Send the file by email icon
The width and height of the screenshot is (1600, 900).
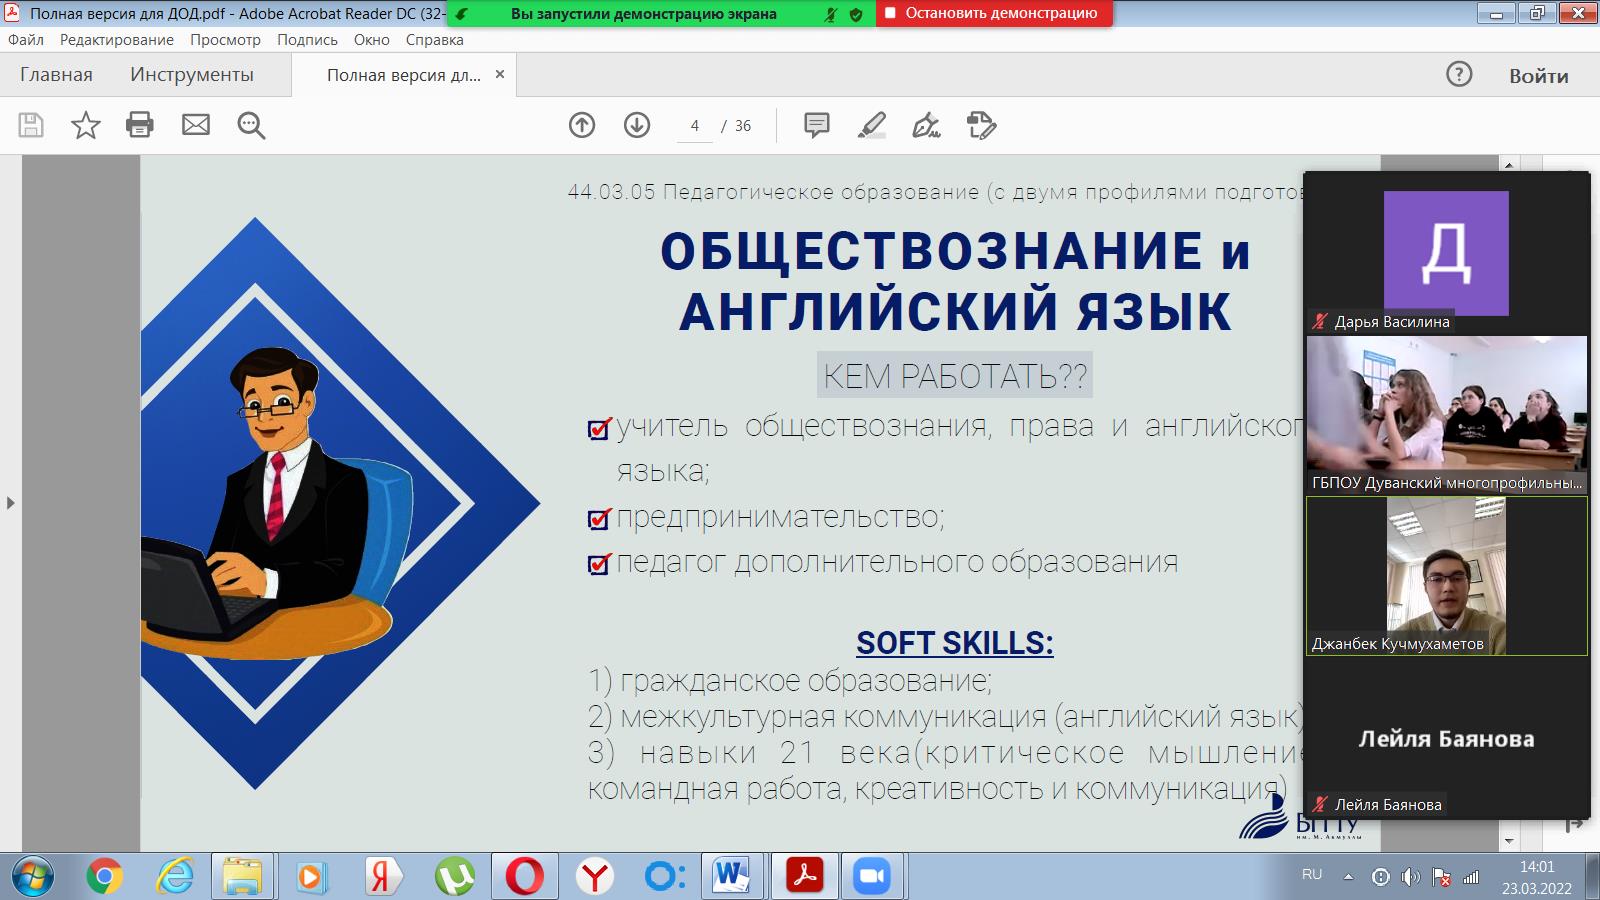(196, 125)
